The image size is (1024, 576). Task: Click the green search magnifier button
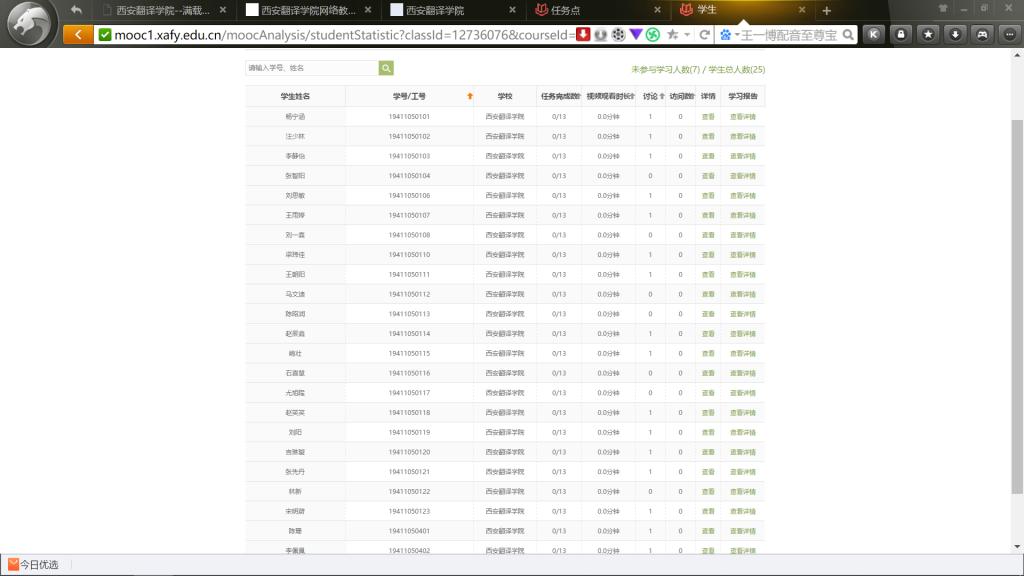tap(386, 68)
